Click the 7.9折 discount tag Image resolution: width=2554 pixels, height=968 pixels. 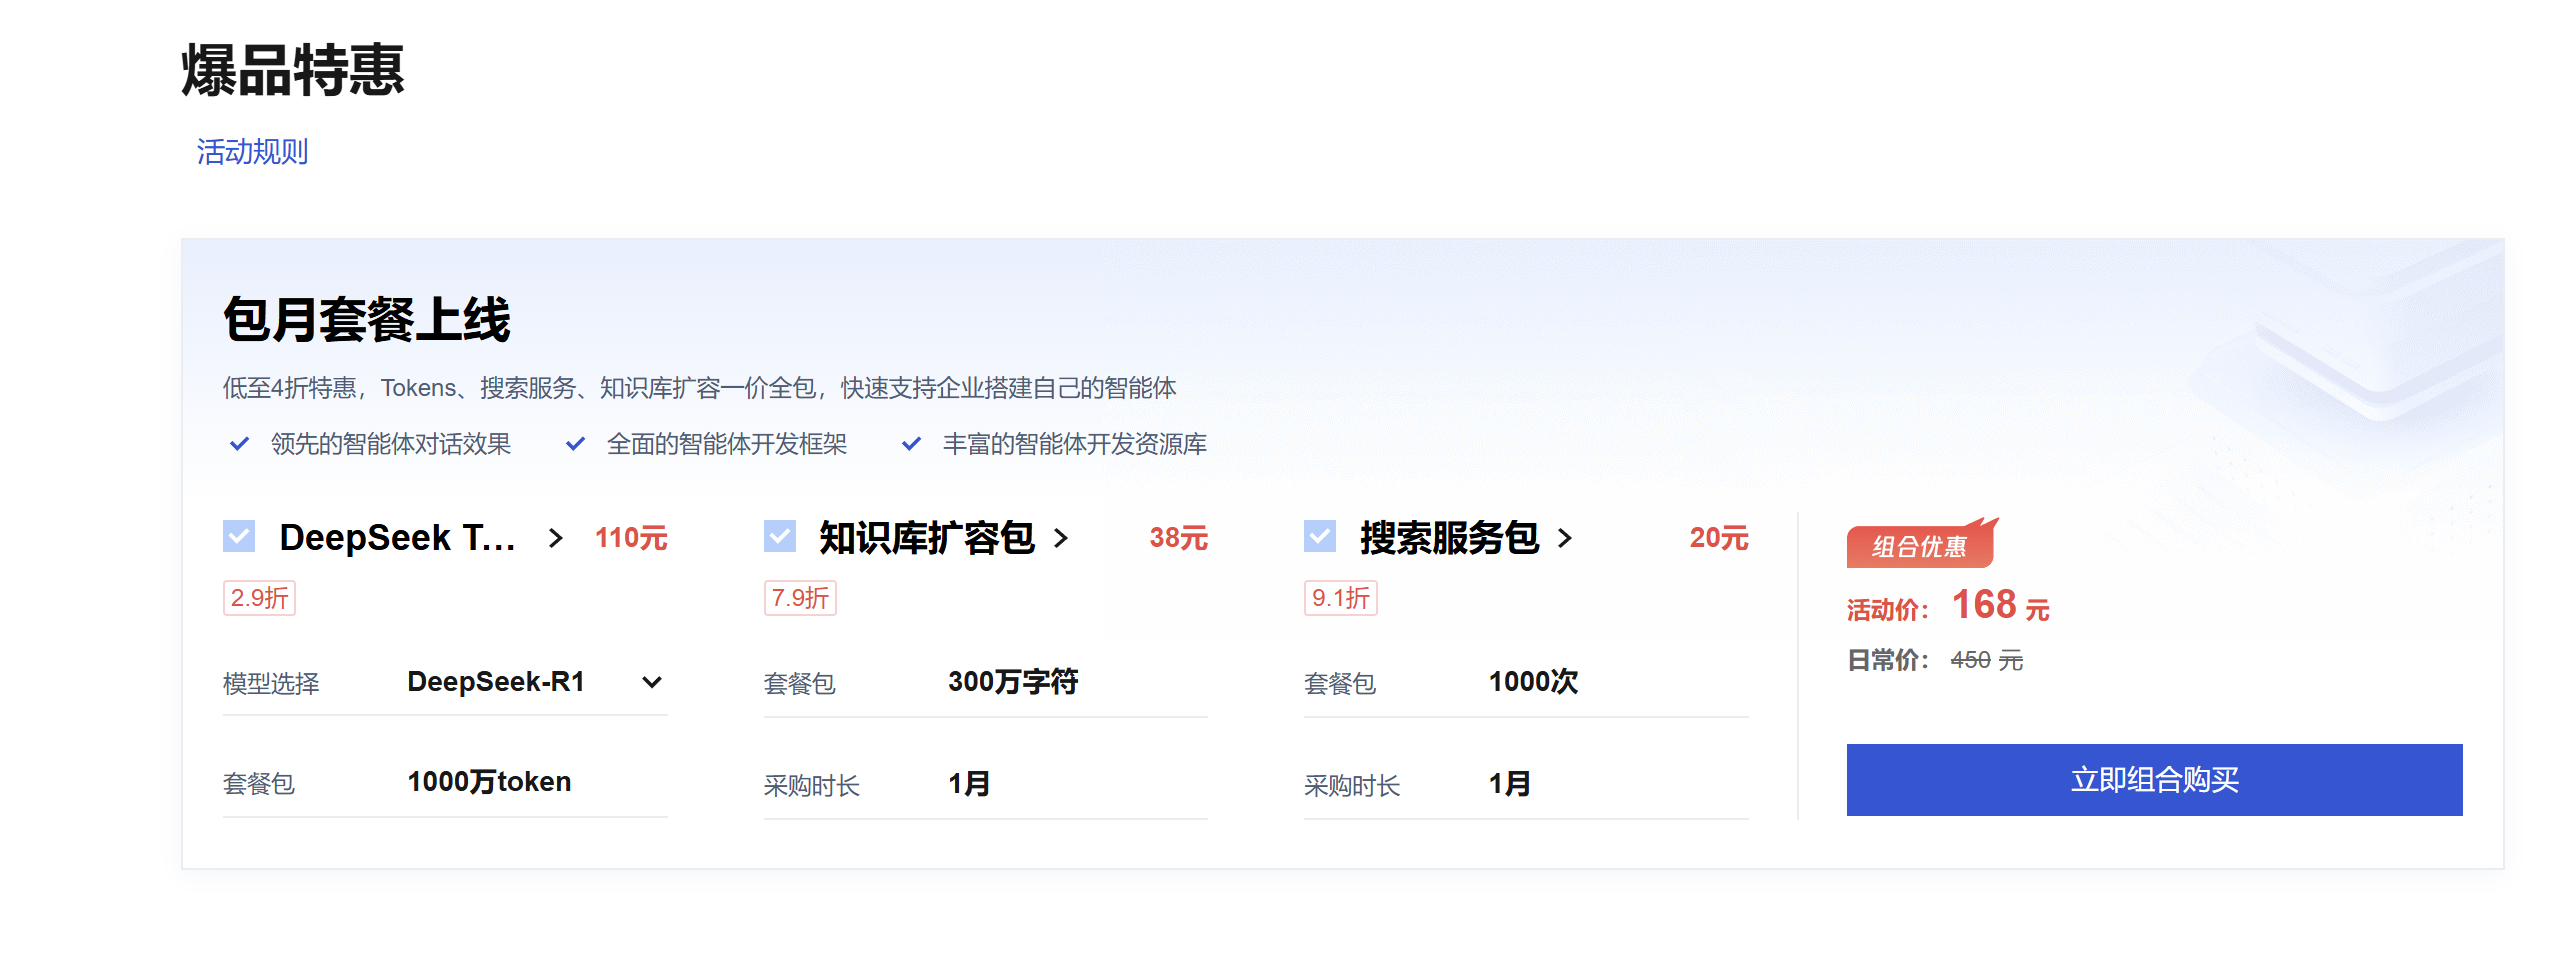point(800,598)
